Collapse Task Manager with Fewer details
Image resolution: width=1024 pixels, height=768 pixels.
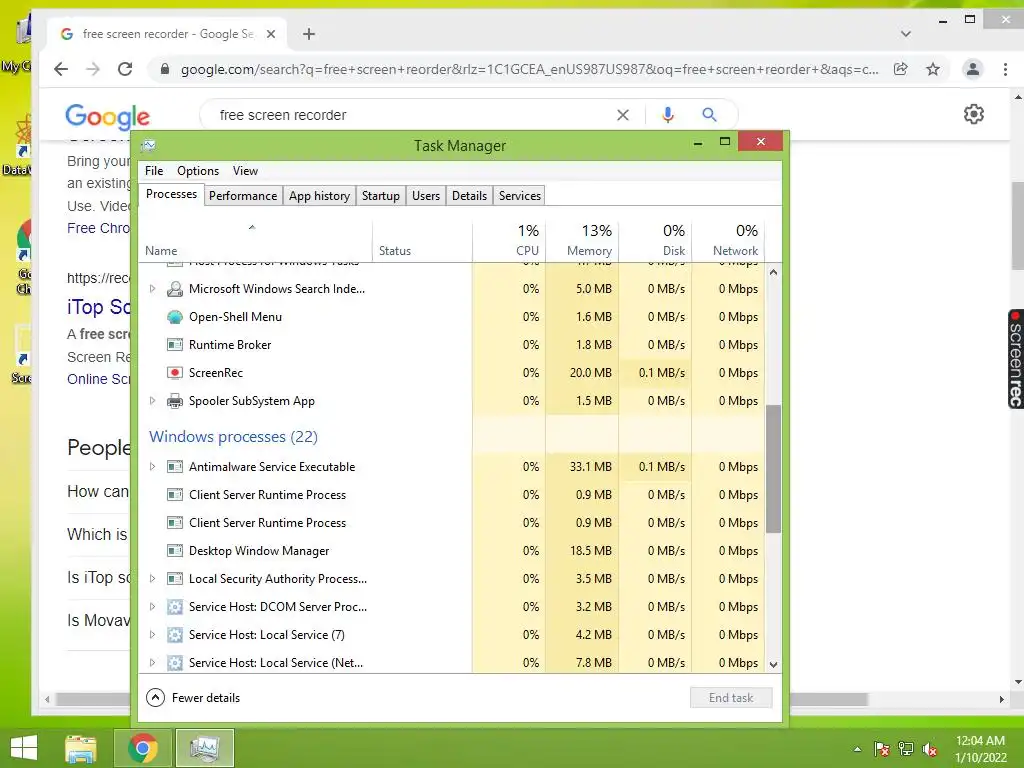(193, 697)
